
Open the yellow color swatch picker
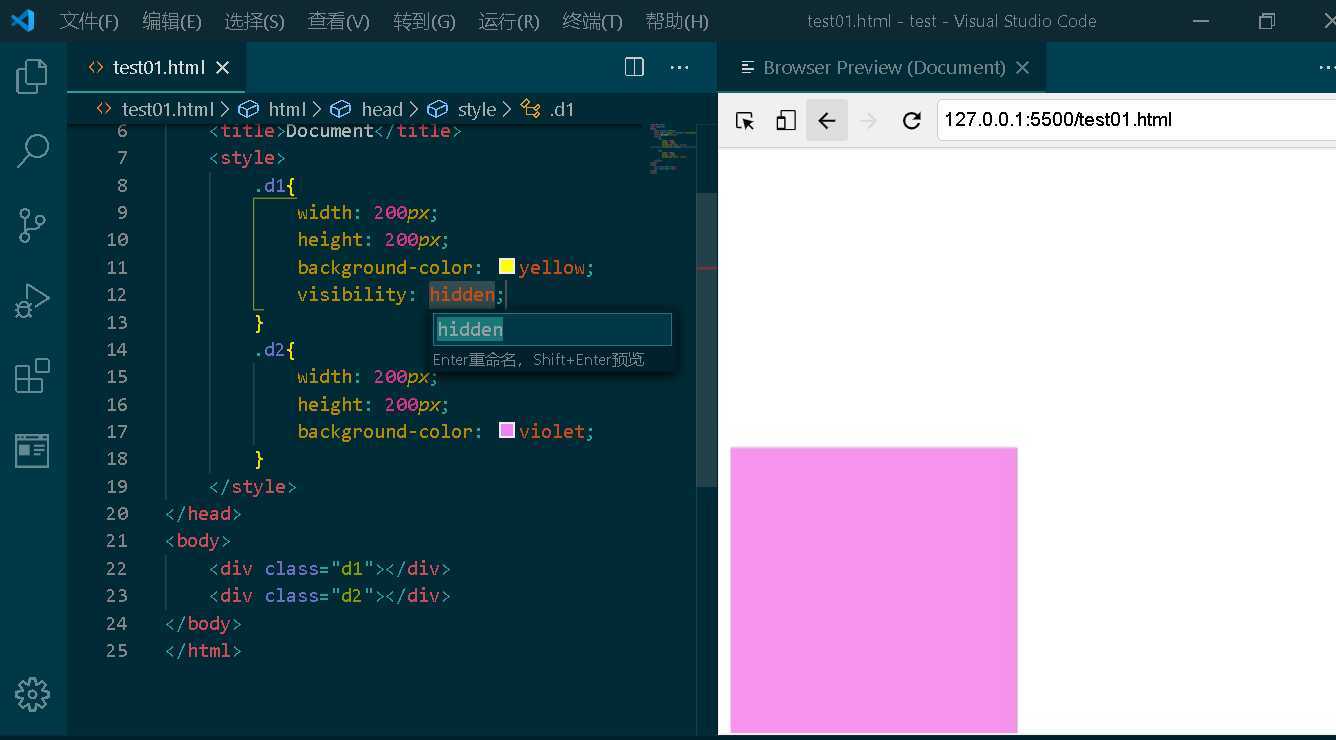[x=507, y=266]
